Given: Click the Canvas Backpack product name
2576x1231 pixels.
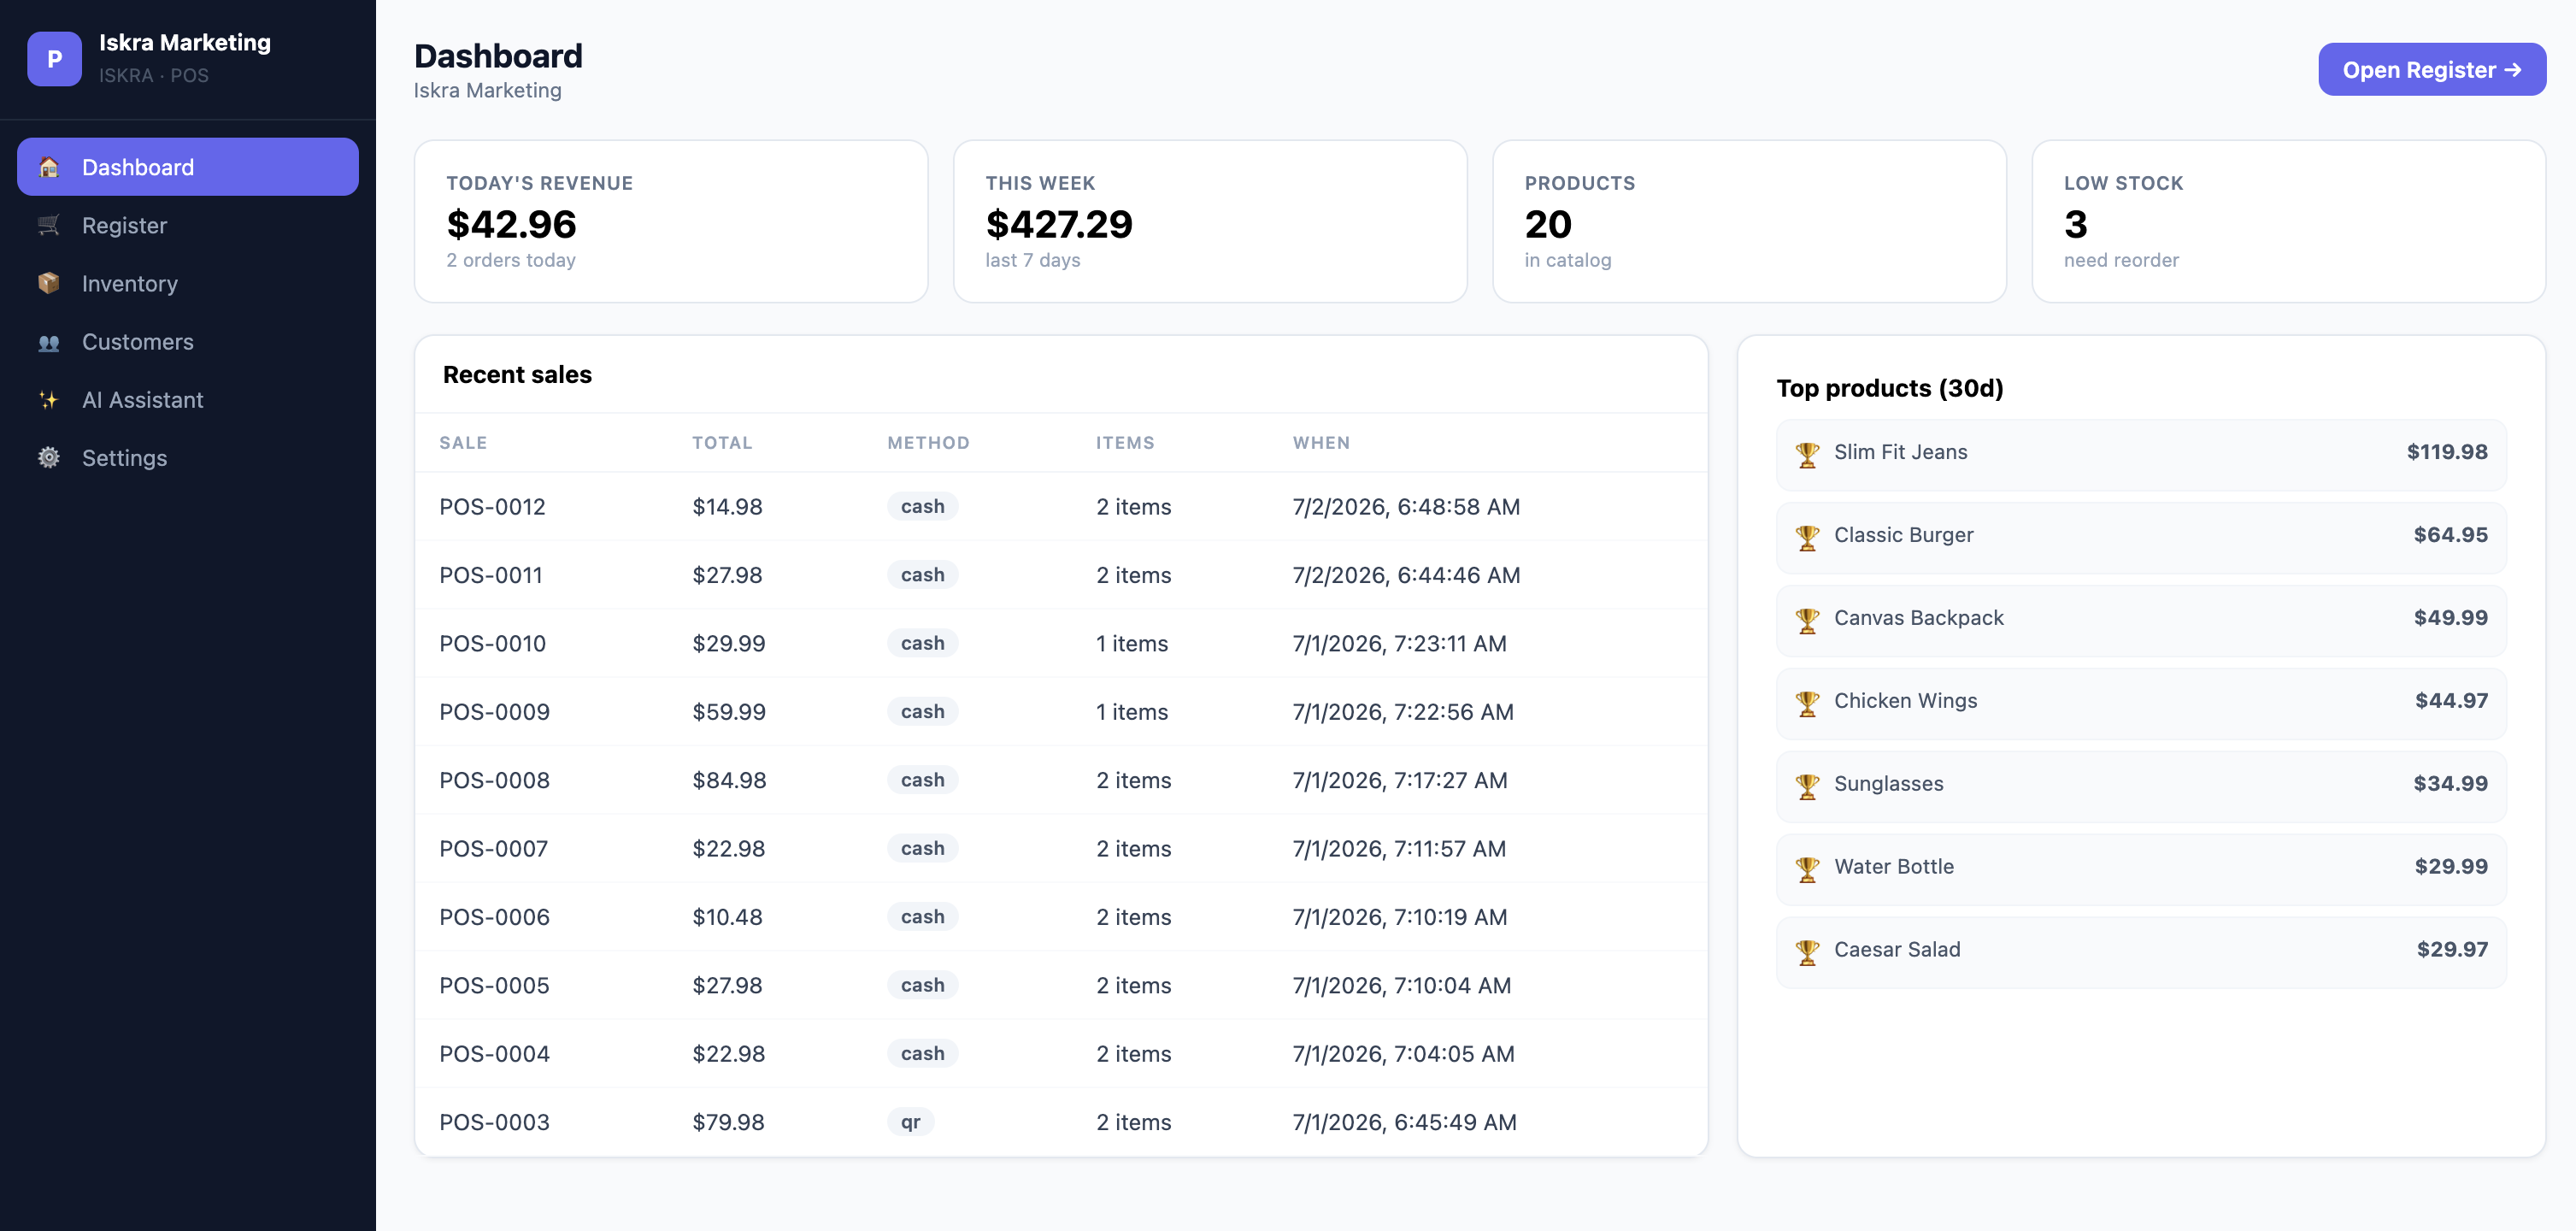Looking at the screenshot, I should (1918, 618).
